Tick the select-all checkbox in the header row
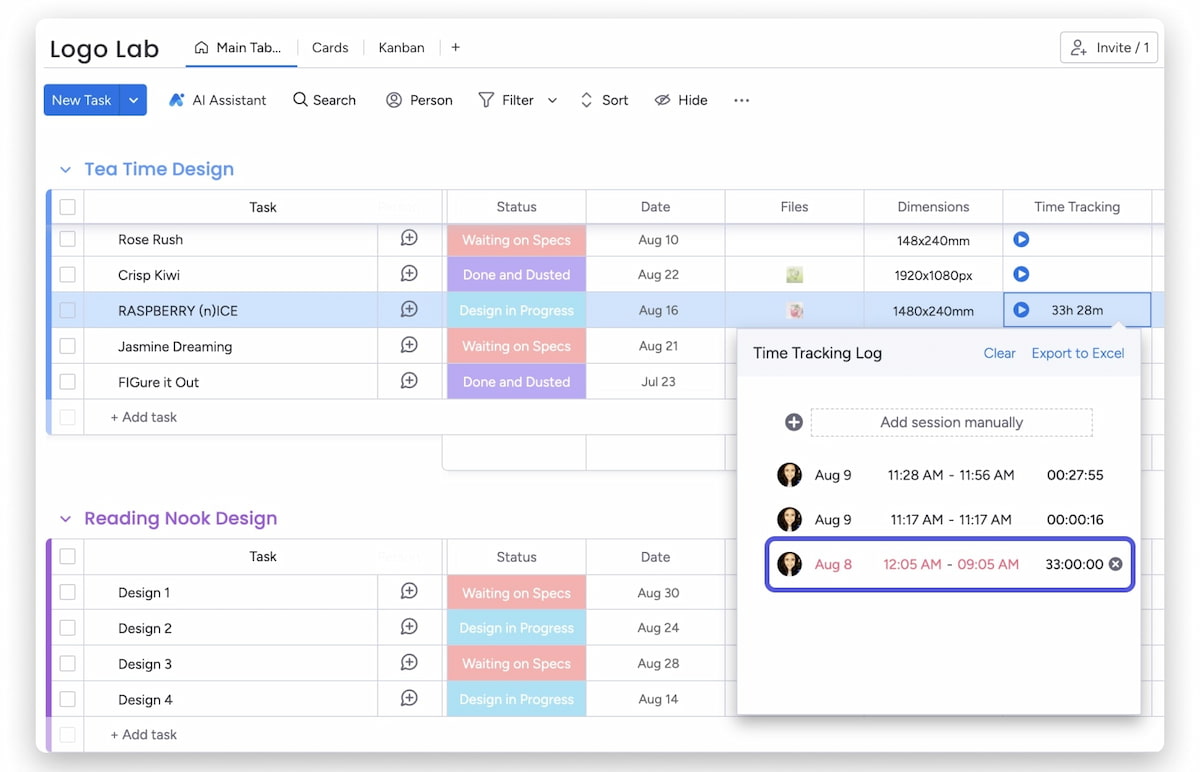This screenshot has height=772, width=1200. click(66, 206)
